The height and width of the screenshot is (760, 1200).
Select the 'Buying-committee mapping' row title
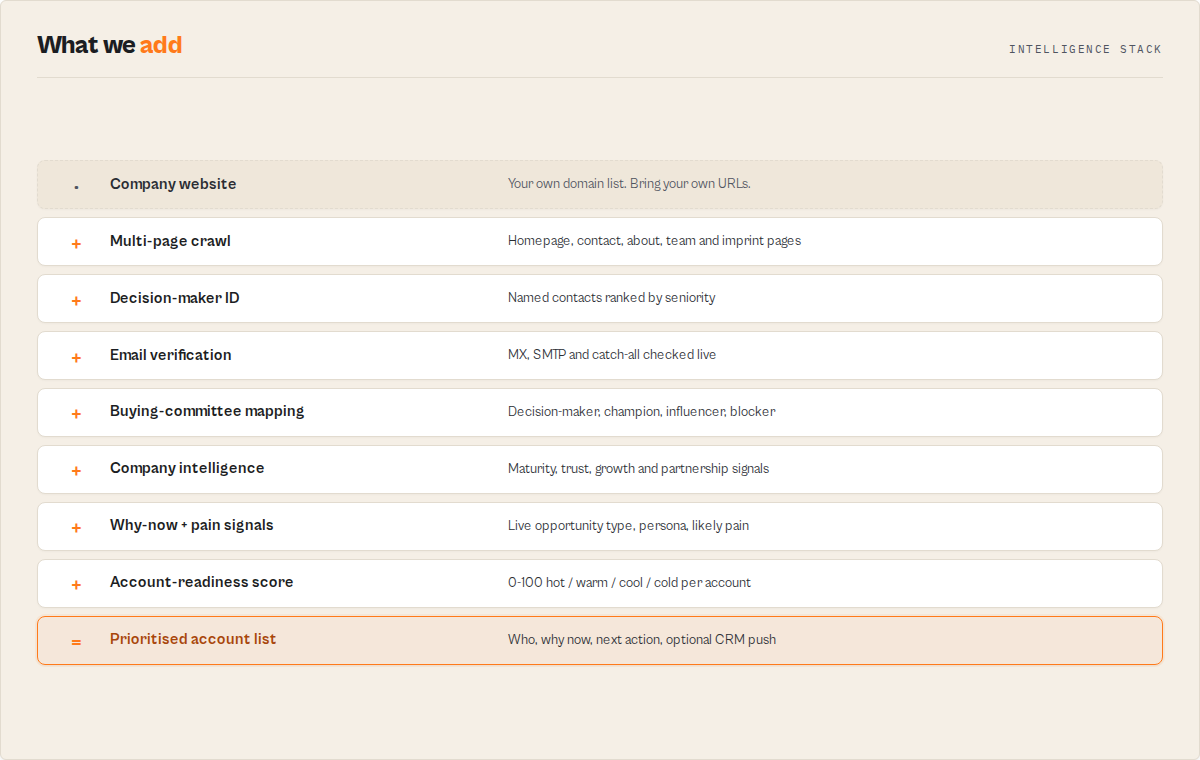pyautogui.click(x=207, y=411)
